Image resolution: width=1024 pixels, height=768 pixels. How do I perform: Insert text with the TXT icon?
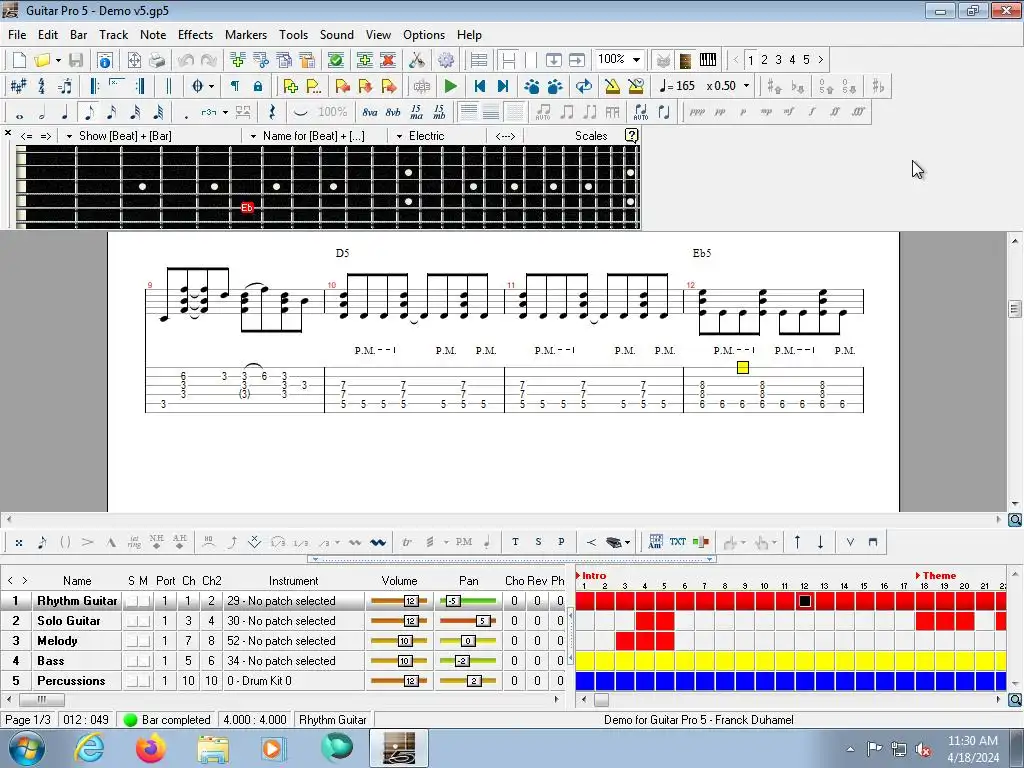click(x=678, y=541)
